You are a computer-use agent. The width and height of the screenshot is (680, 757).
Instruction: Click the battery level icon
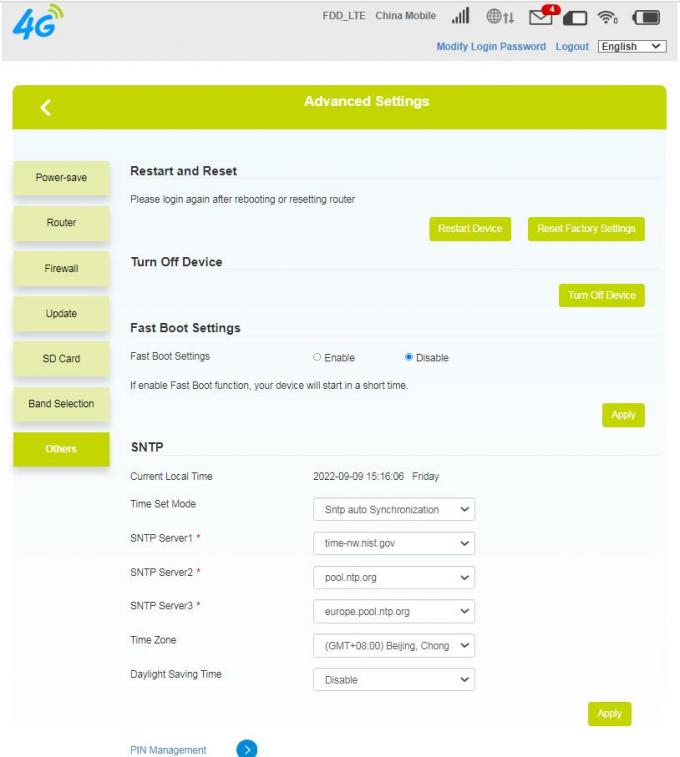click(646, 17)
